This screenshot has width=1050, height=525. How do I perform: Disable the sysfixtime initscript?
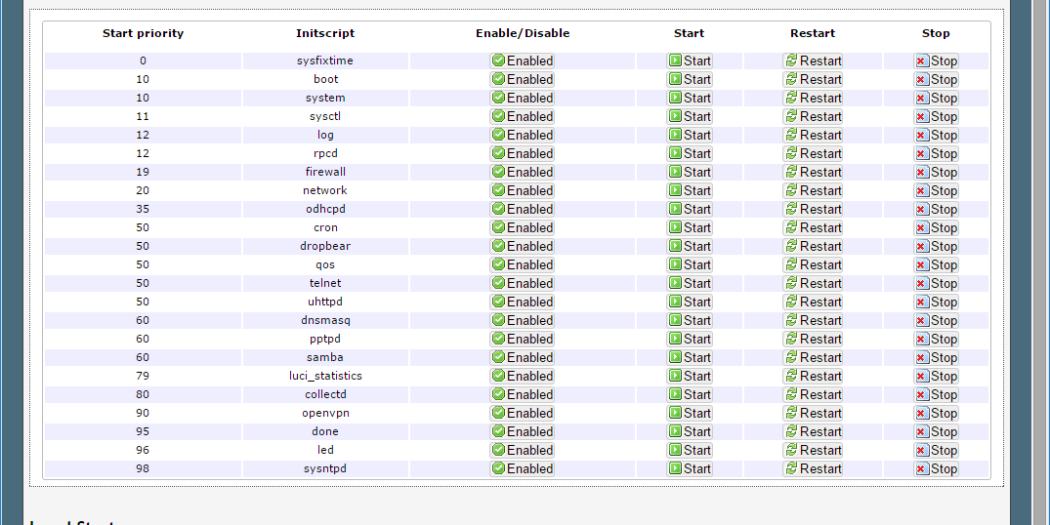(522, 61)
